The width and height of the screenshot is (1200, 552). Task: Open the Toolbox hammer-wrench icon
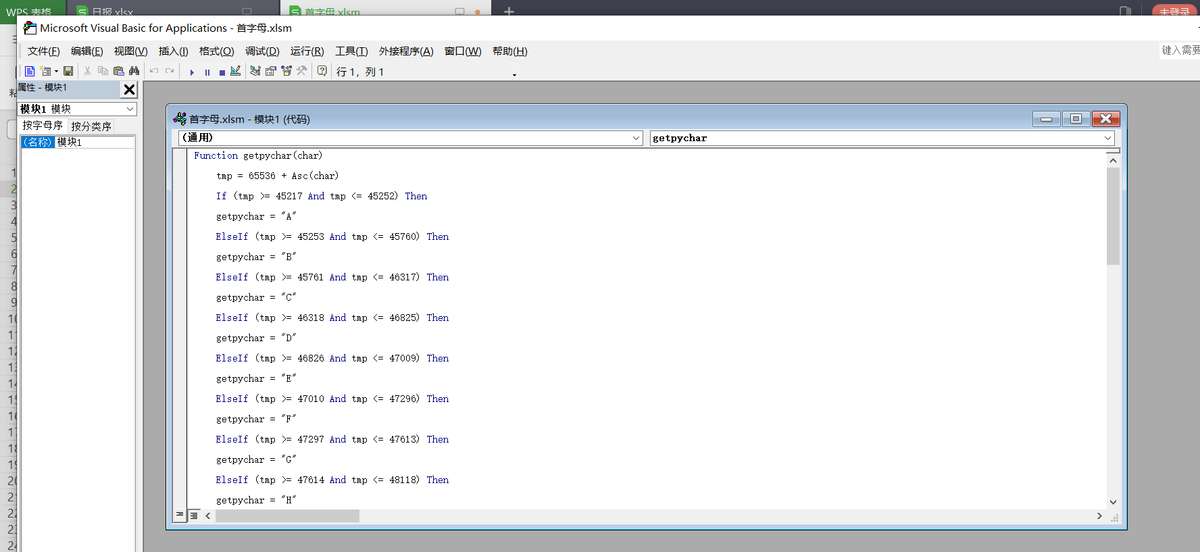[x=301, y=71]
